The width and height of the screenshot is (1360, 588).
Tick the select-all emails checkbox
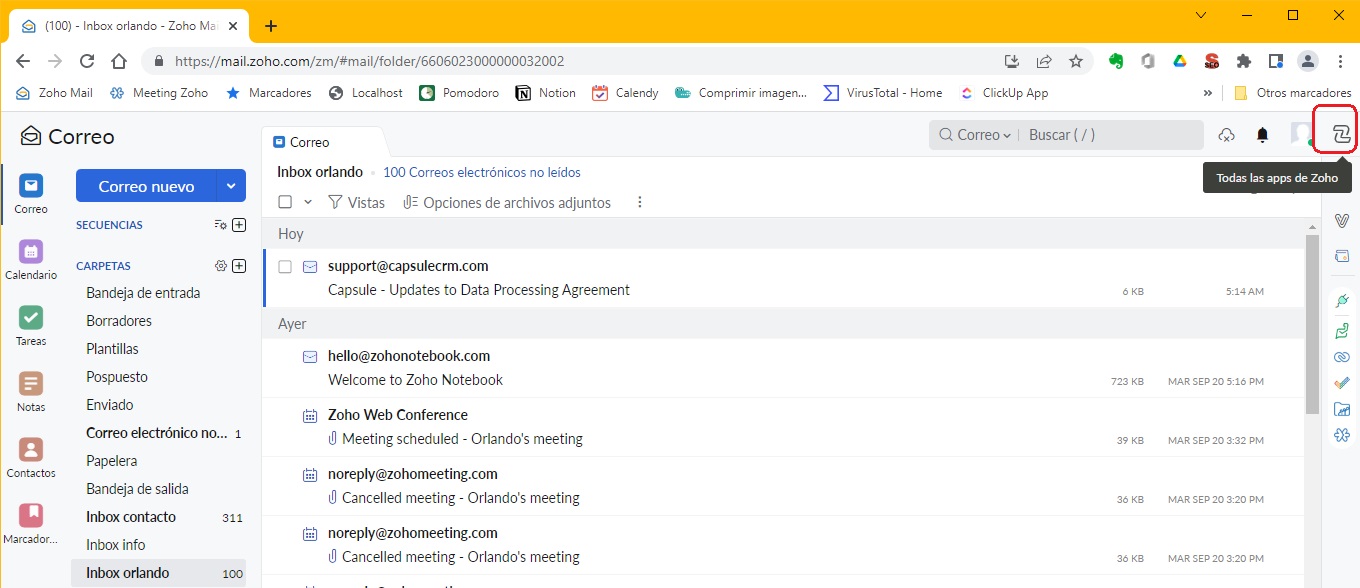pyautogui.click(x=285, y=202)
